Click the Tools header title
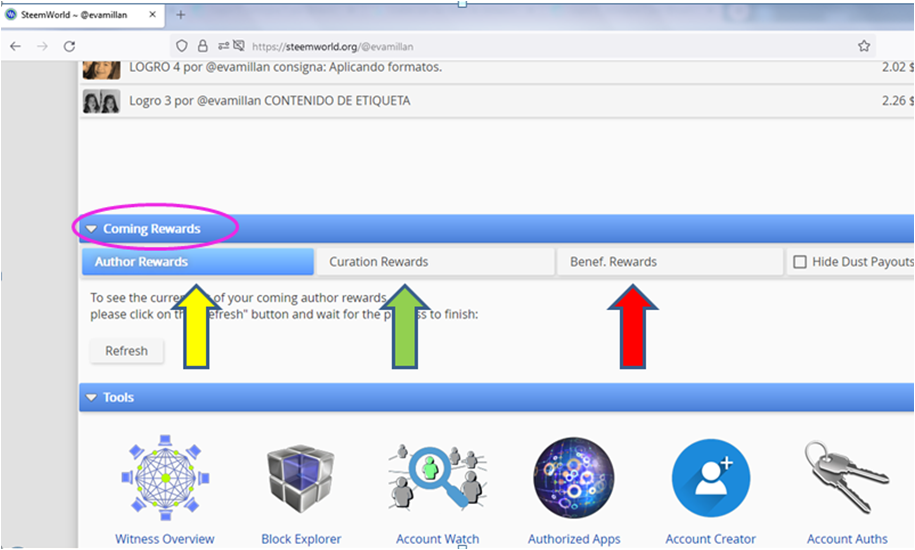Viewport: 915px width, 550px height. (x=118, y=398)
